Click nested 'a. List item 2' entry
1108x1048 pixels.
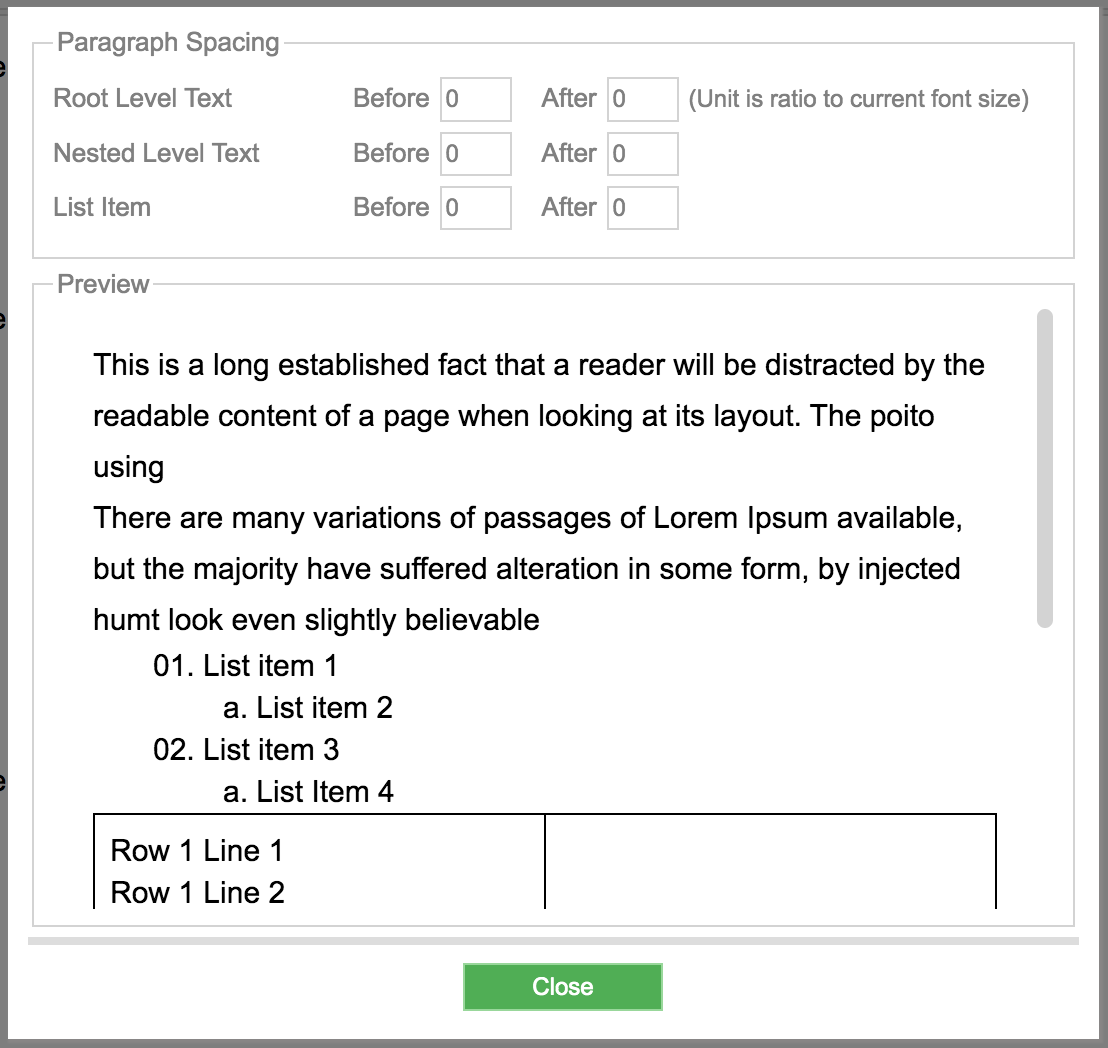tap(307, 707)
